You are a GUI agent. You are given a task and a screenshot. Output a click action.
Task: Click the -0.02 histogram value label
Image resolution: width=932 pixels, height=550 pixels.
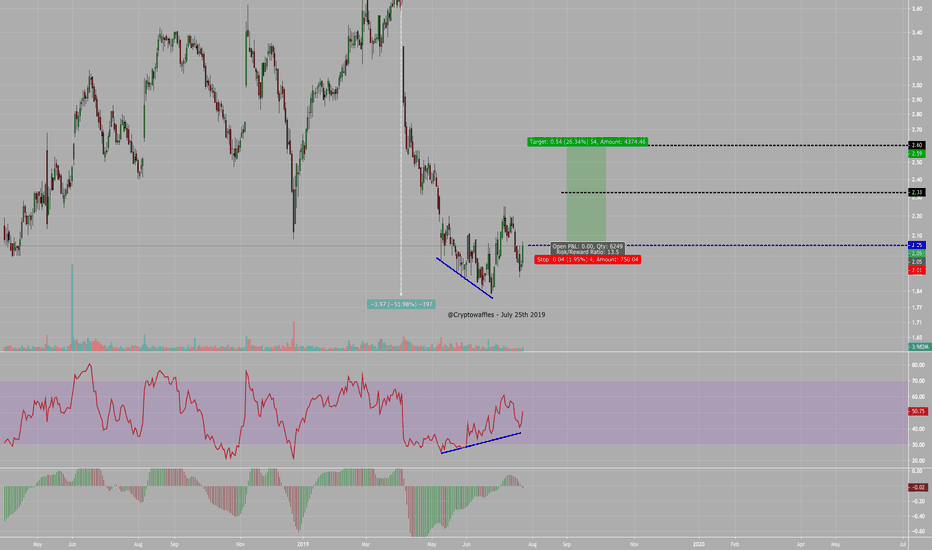pyautogui.click(x=918, y=488)
